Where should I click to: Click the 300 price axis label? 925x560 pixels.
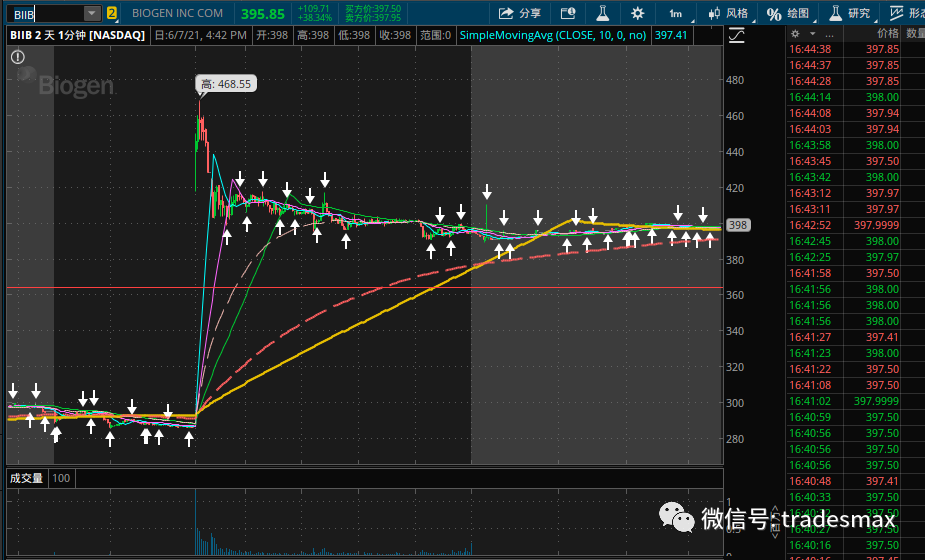[x=735, y=403]
